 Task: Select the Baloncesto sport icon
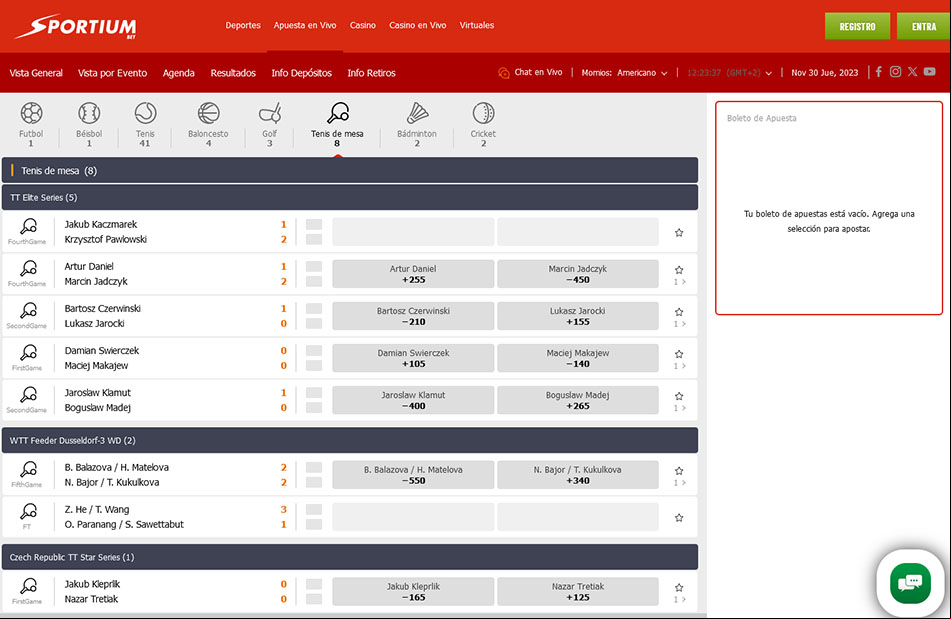coord(208,113)
